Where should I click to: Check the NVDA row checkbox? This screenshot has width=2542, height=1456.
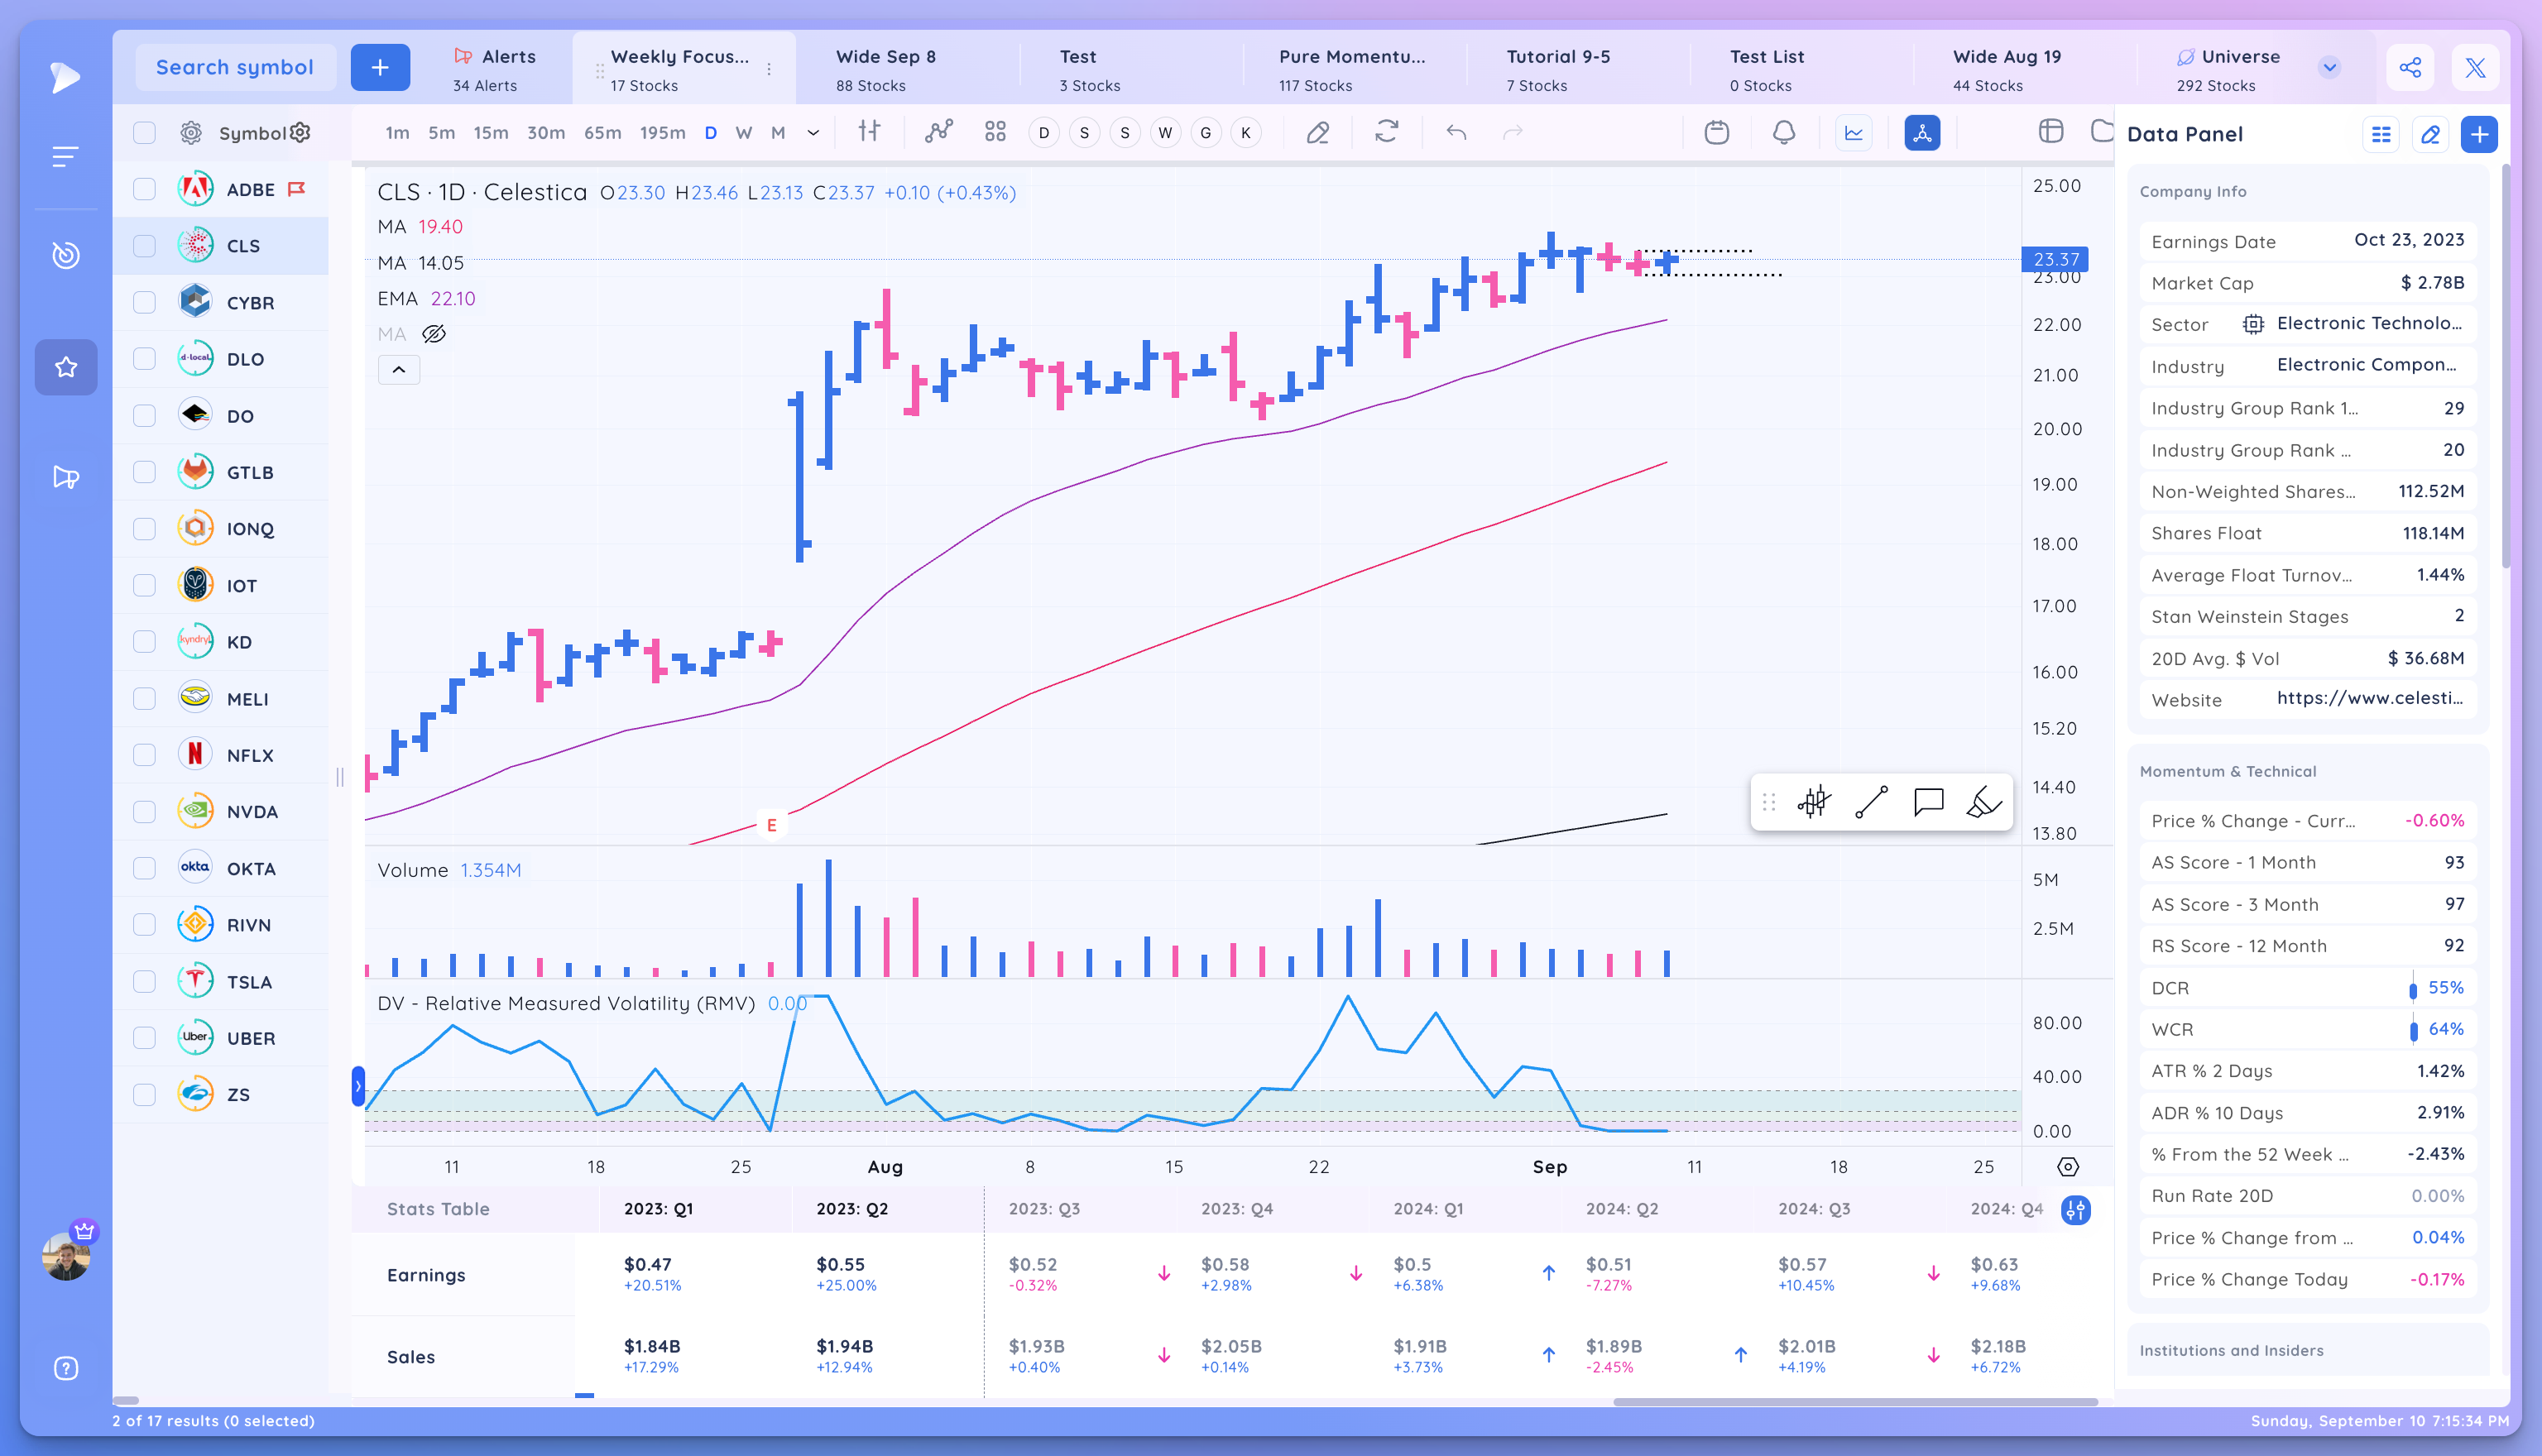pos(144,811)
